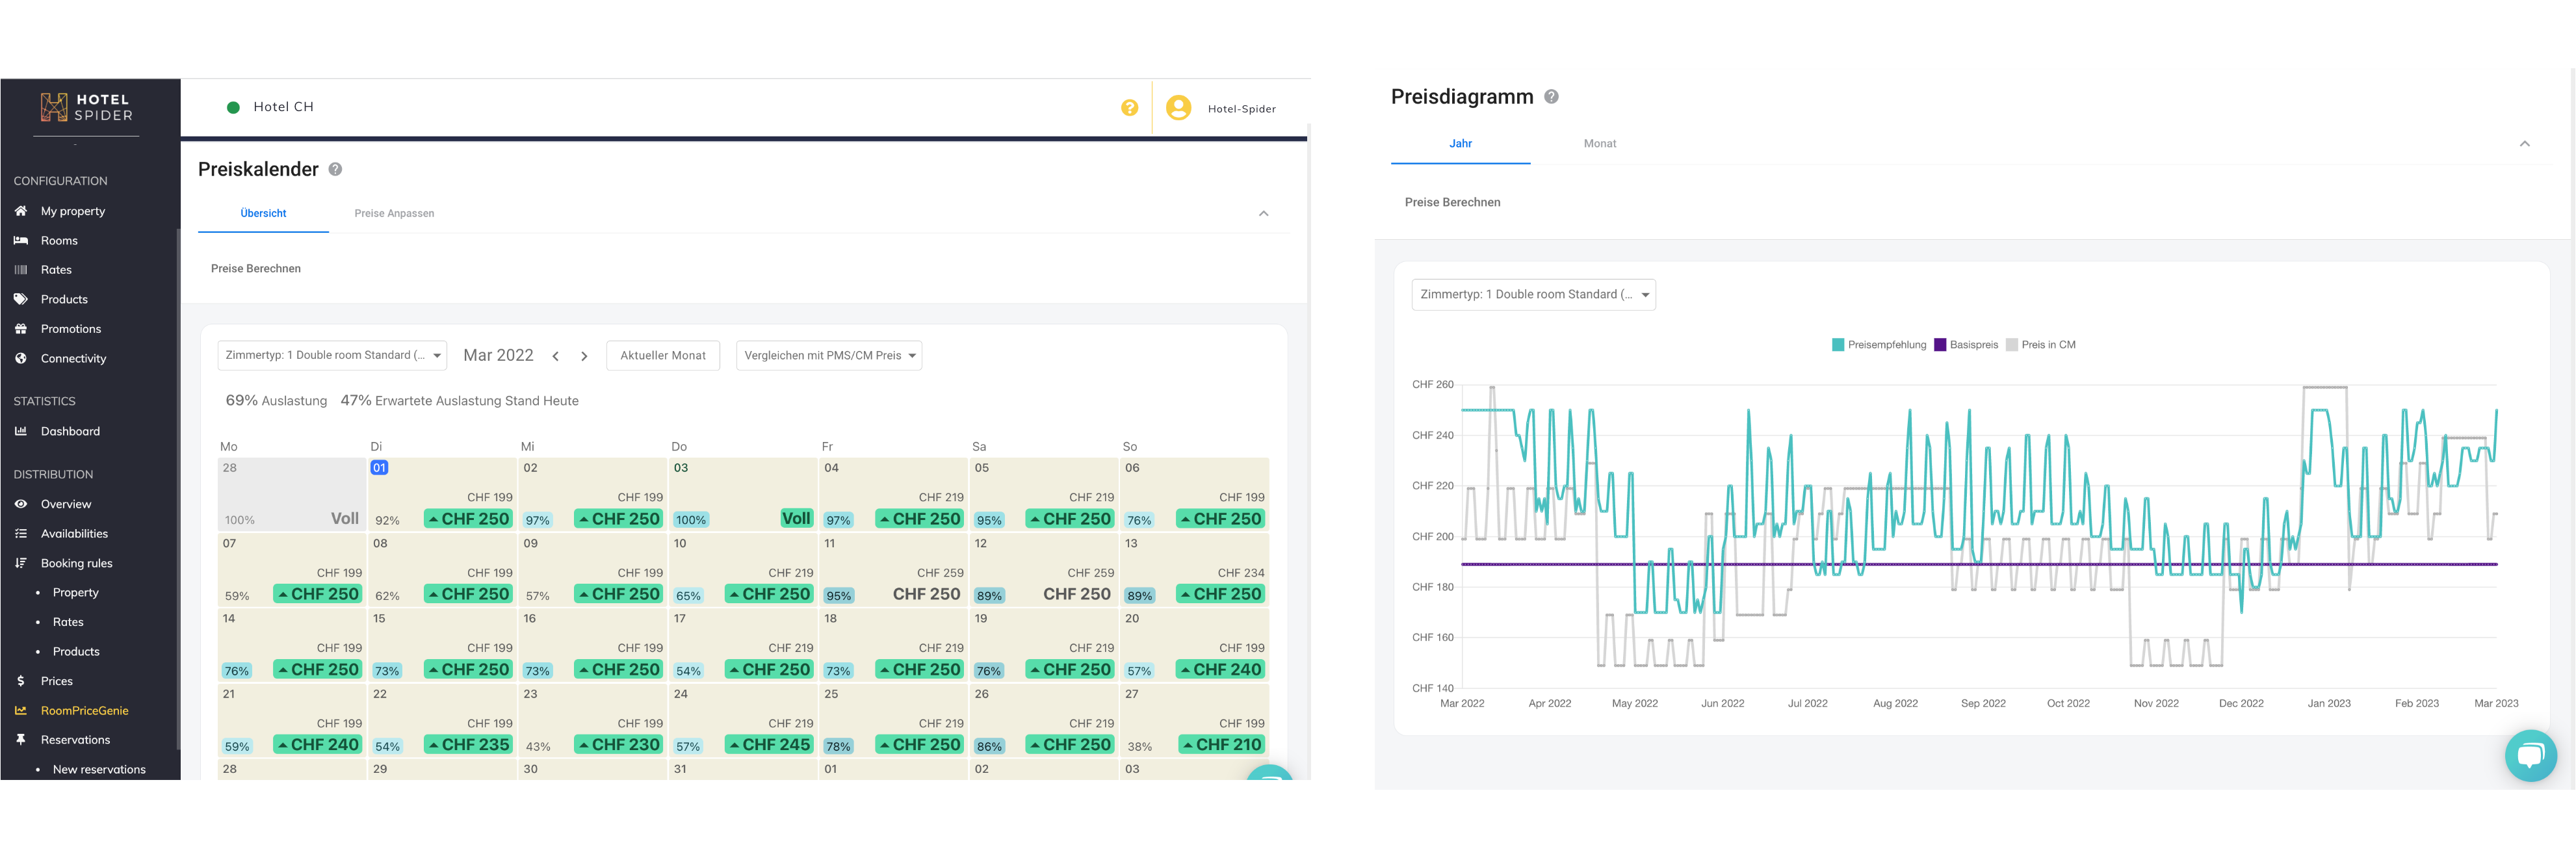Image resolution: width=2576 pixels, height=858 pixels.
Task: Click CHF 259 label on March 11
Action: [x=940, y=573]
